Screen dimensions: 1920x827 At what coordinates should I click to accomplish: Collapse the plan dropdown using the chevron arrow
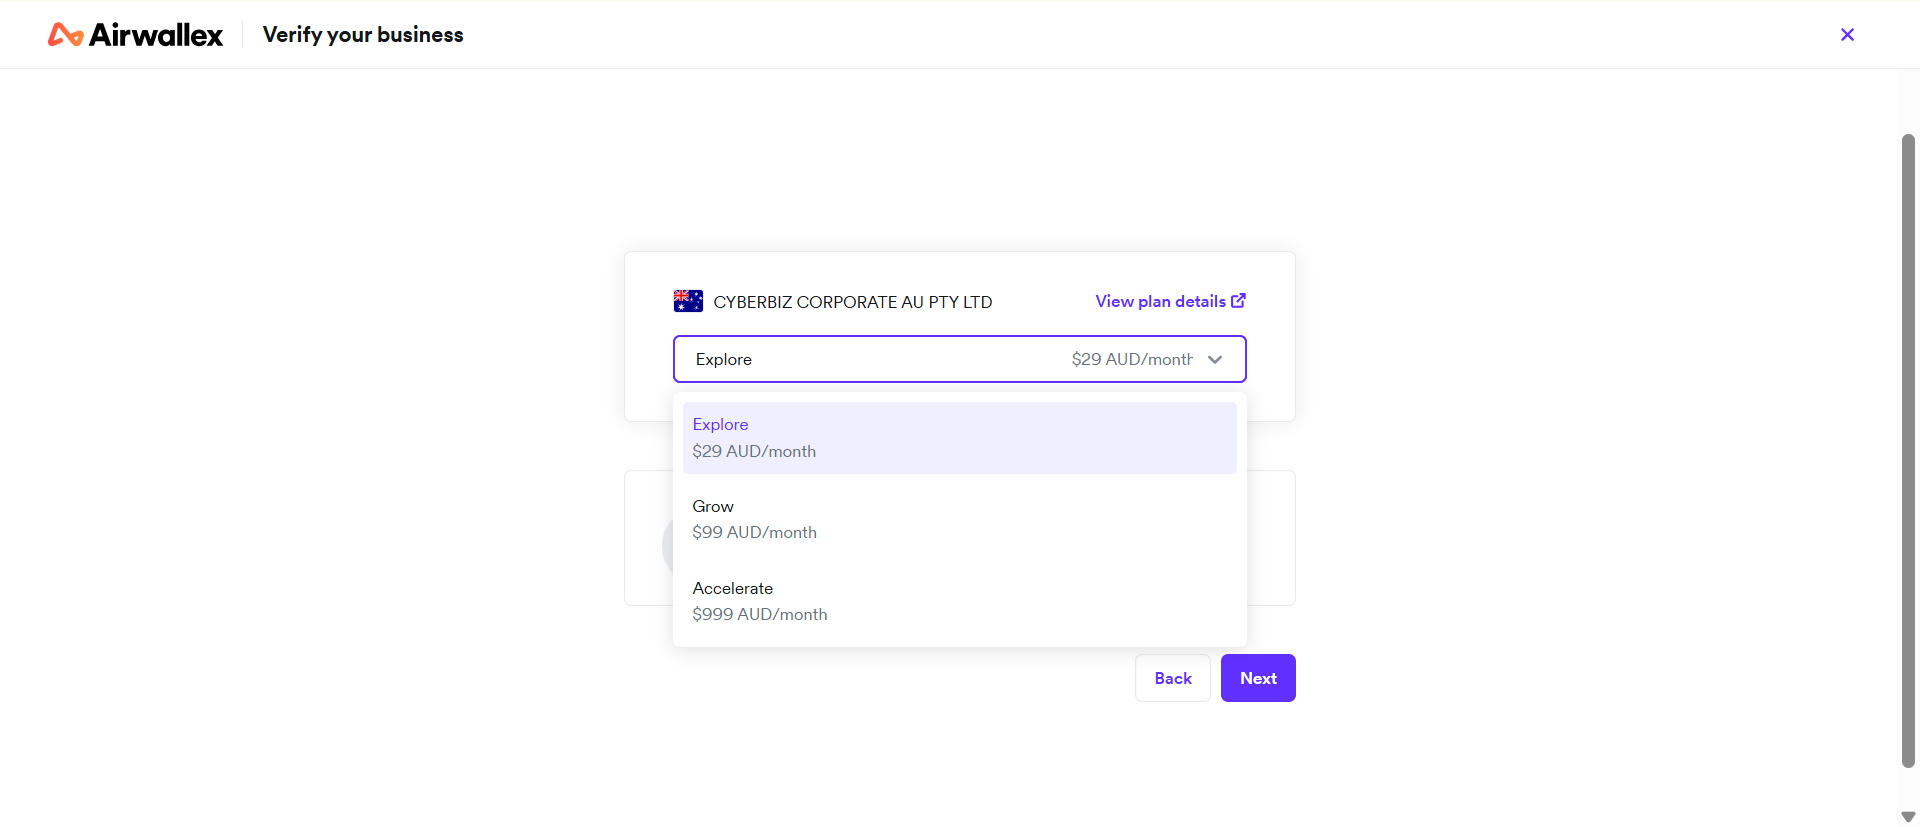(1215, 360)
